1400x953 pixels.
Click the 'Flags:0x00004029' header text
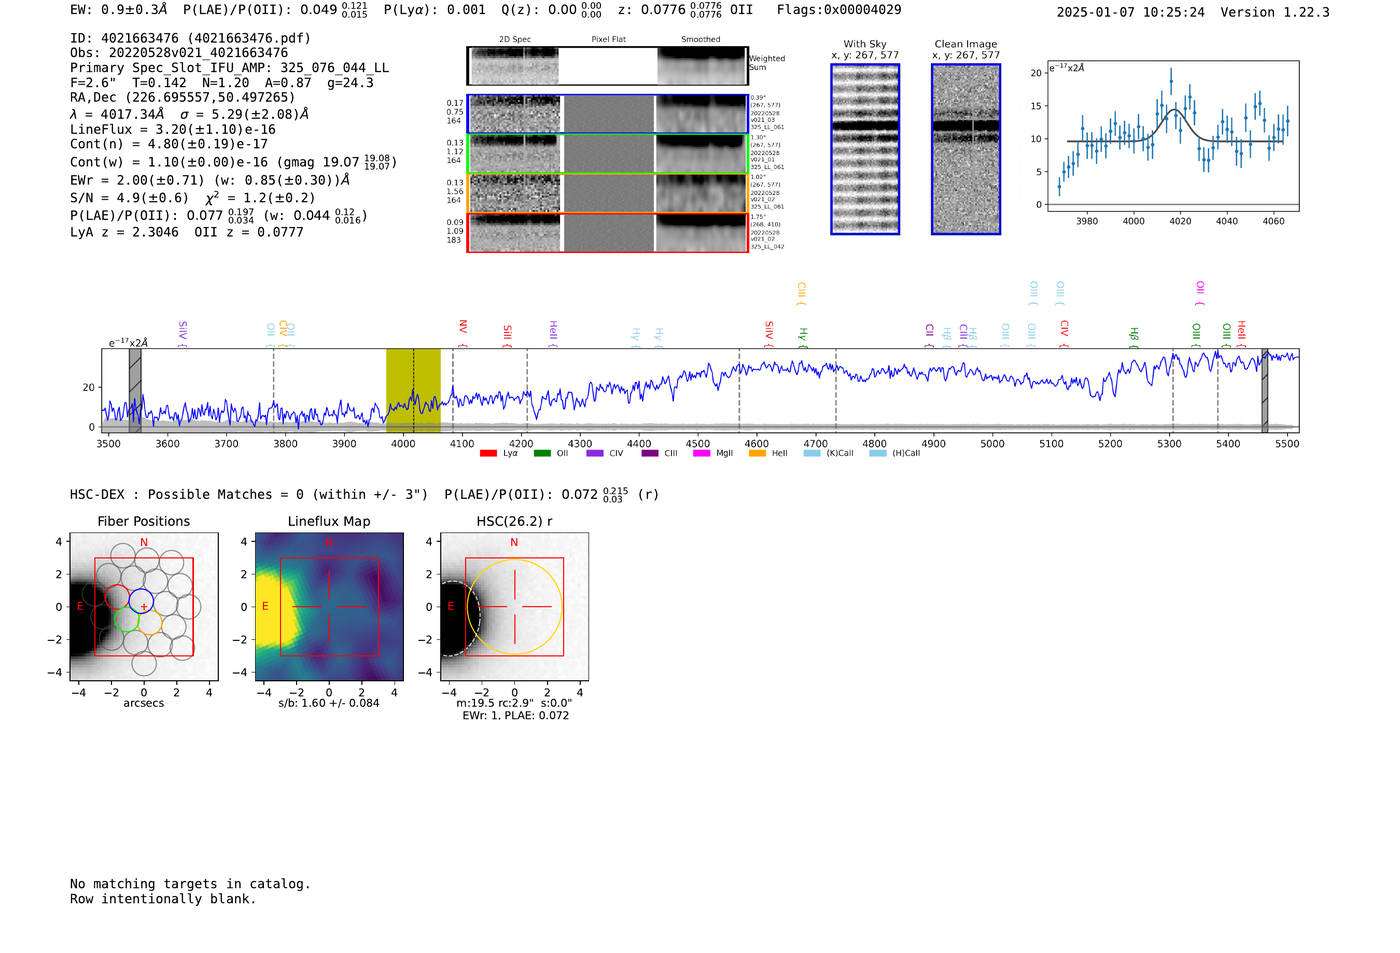click(838, 10)
